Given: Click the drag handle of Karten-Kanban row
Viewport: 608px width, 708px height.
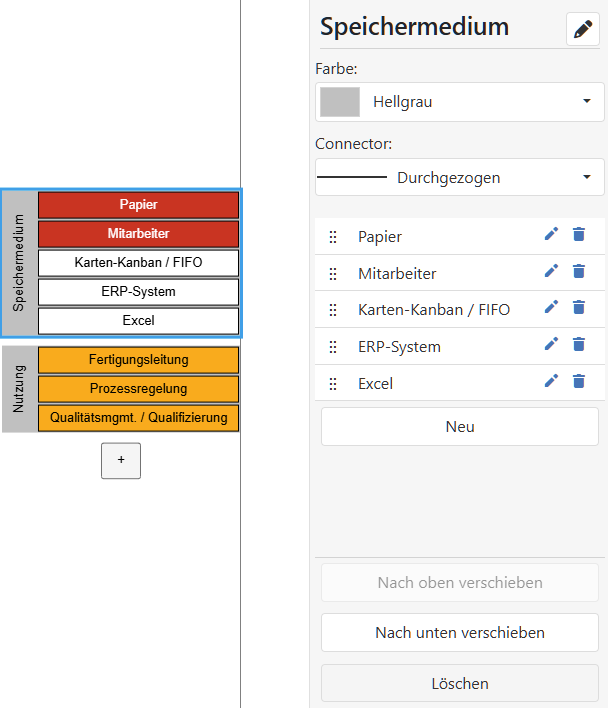Looking at the screenshot, I should (x=333, y=310).
